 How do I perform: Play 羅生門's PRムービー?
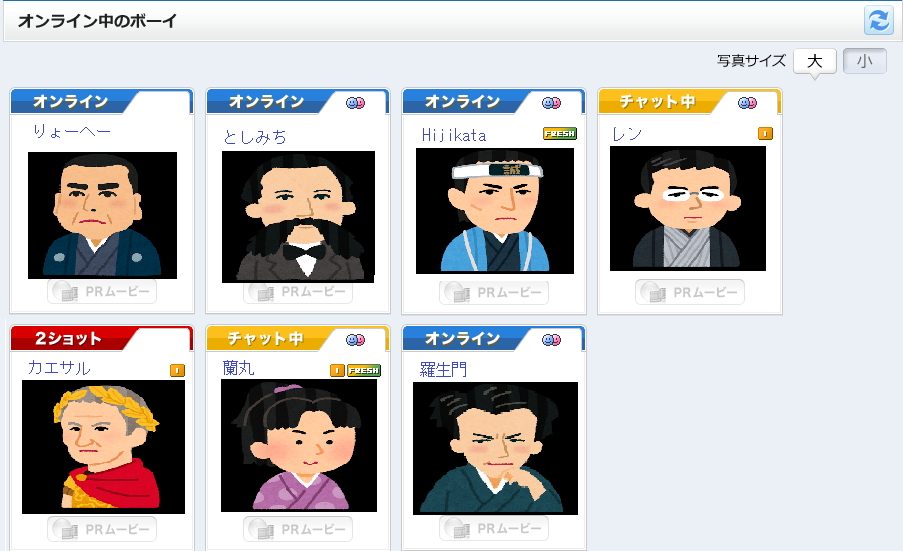(494, 529)
